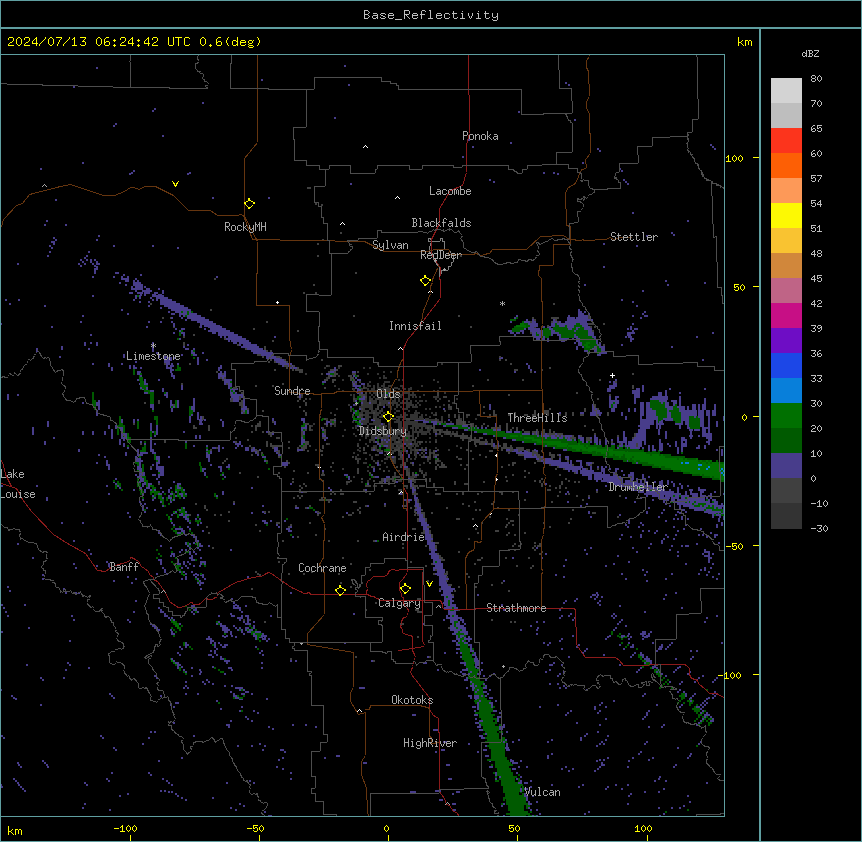Click the Strathmore label

click(x=516, y=608)
